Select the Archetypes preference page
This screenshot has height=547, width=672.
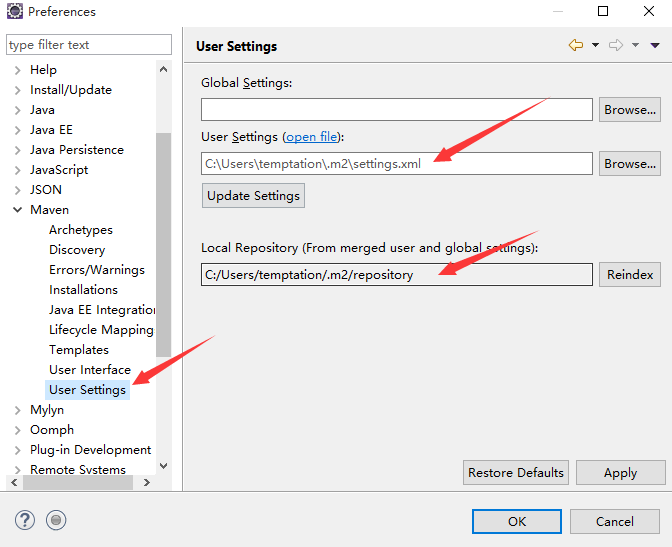point(80,230)
